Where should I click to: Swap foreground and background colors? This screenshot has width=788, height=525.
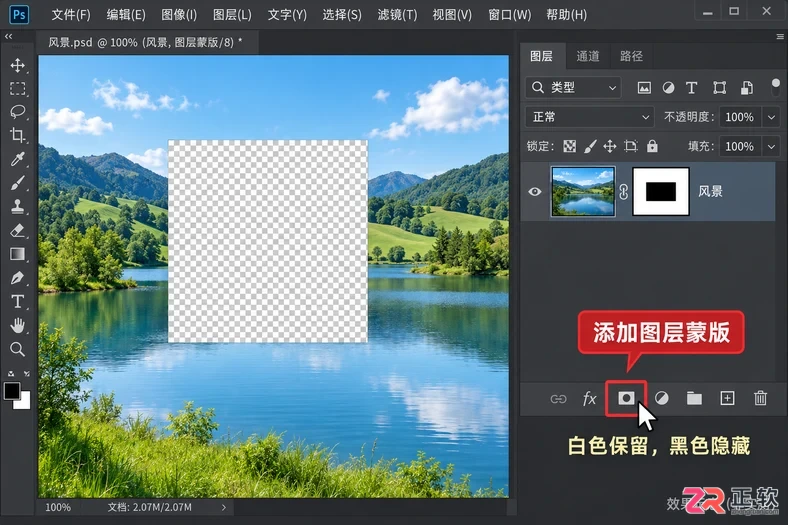click(27, 374)
